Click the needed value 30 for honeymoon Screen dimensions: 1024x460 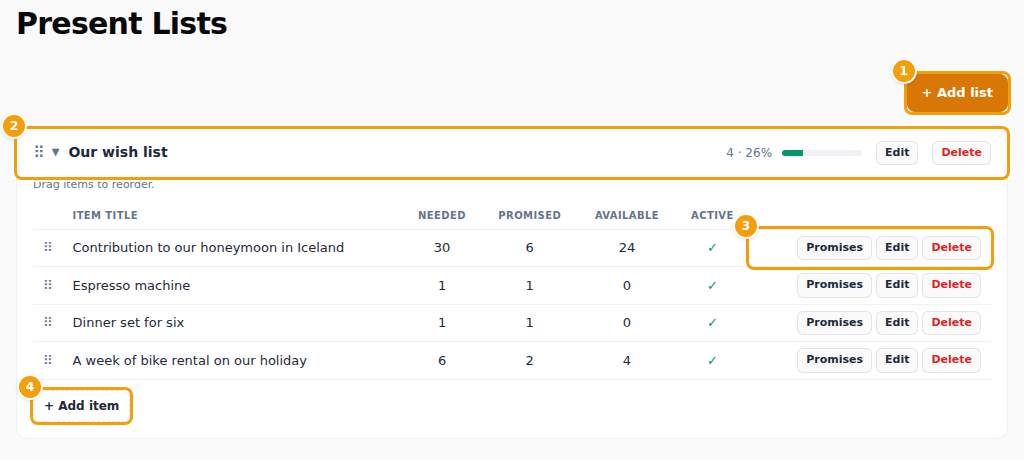pyautogui.click(x=442, y=248)
